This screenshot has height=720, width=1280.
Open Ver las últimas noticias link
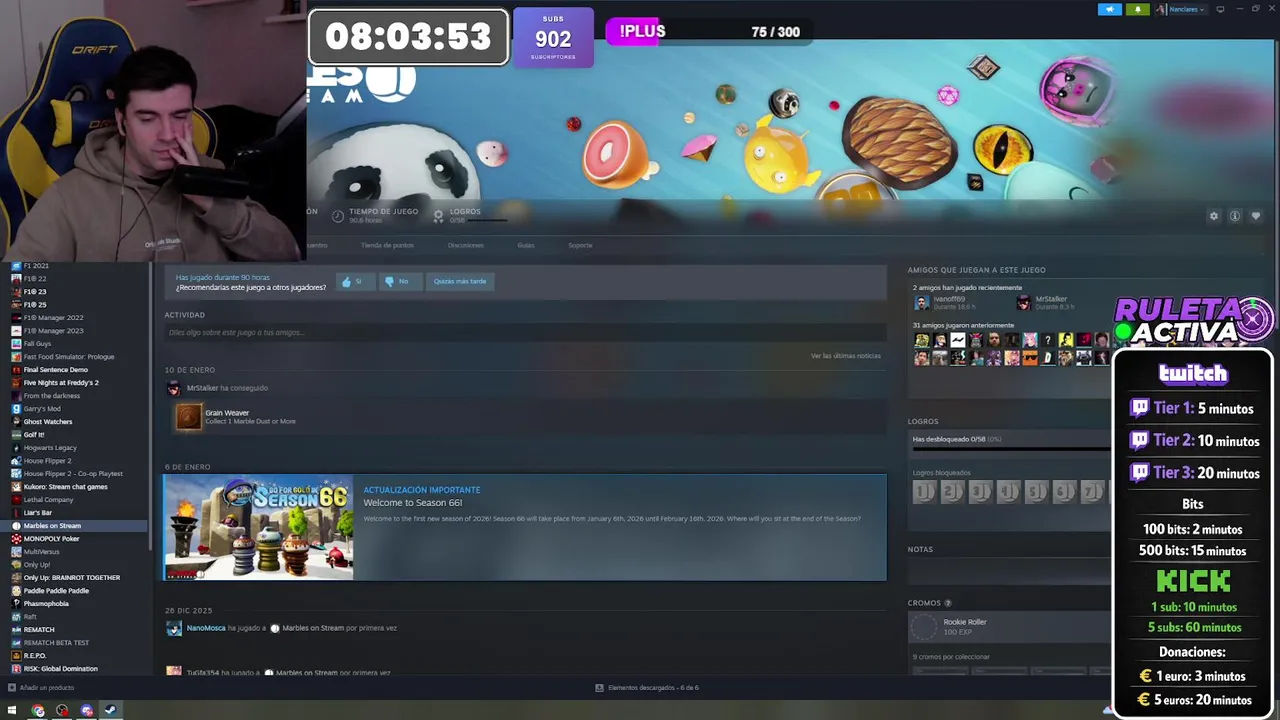pyautogui.click(x=846, y=356)
